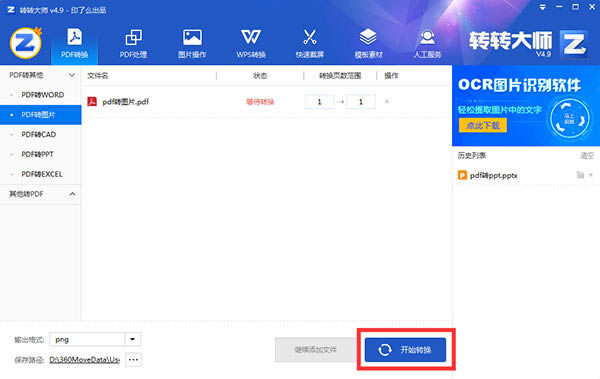
Task: Delete pdf转ppt.pptx history entry
Action: (591, 175)
